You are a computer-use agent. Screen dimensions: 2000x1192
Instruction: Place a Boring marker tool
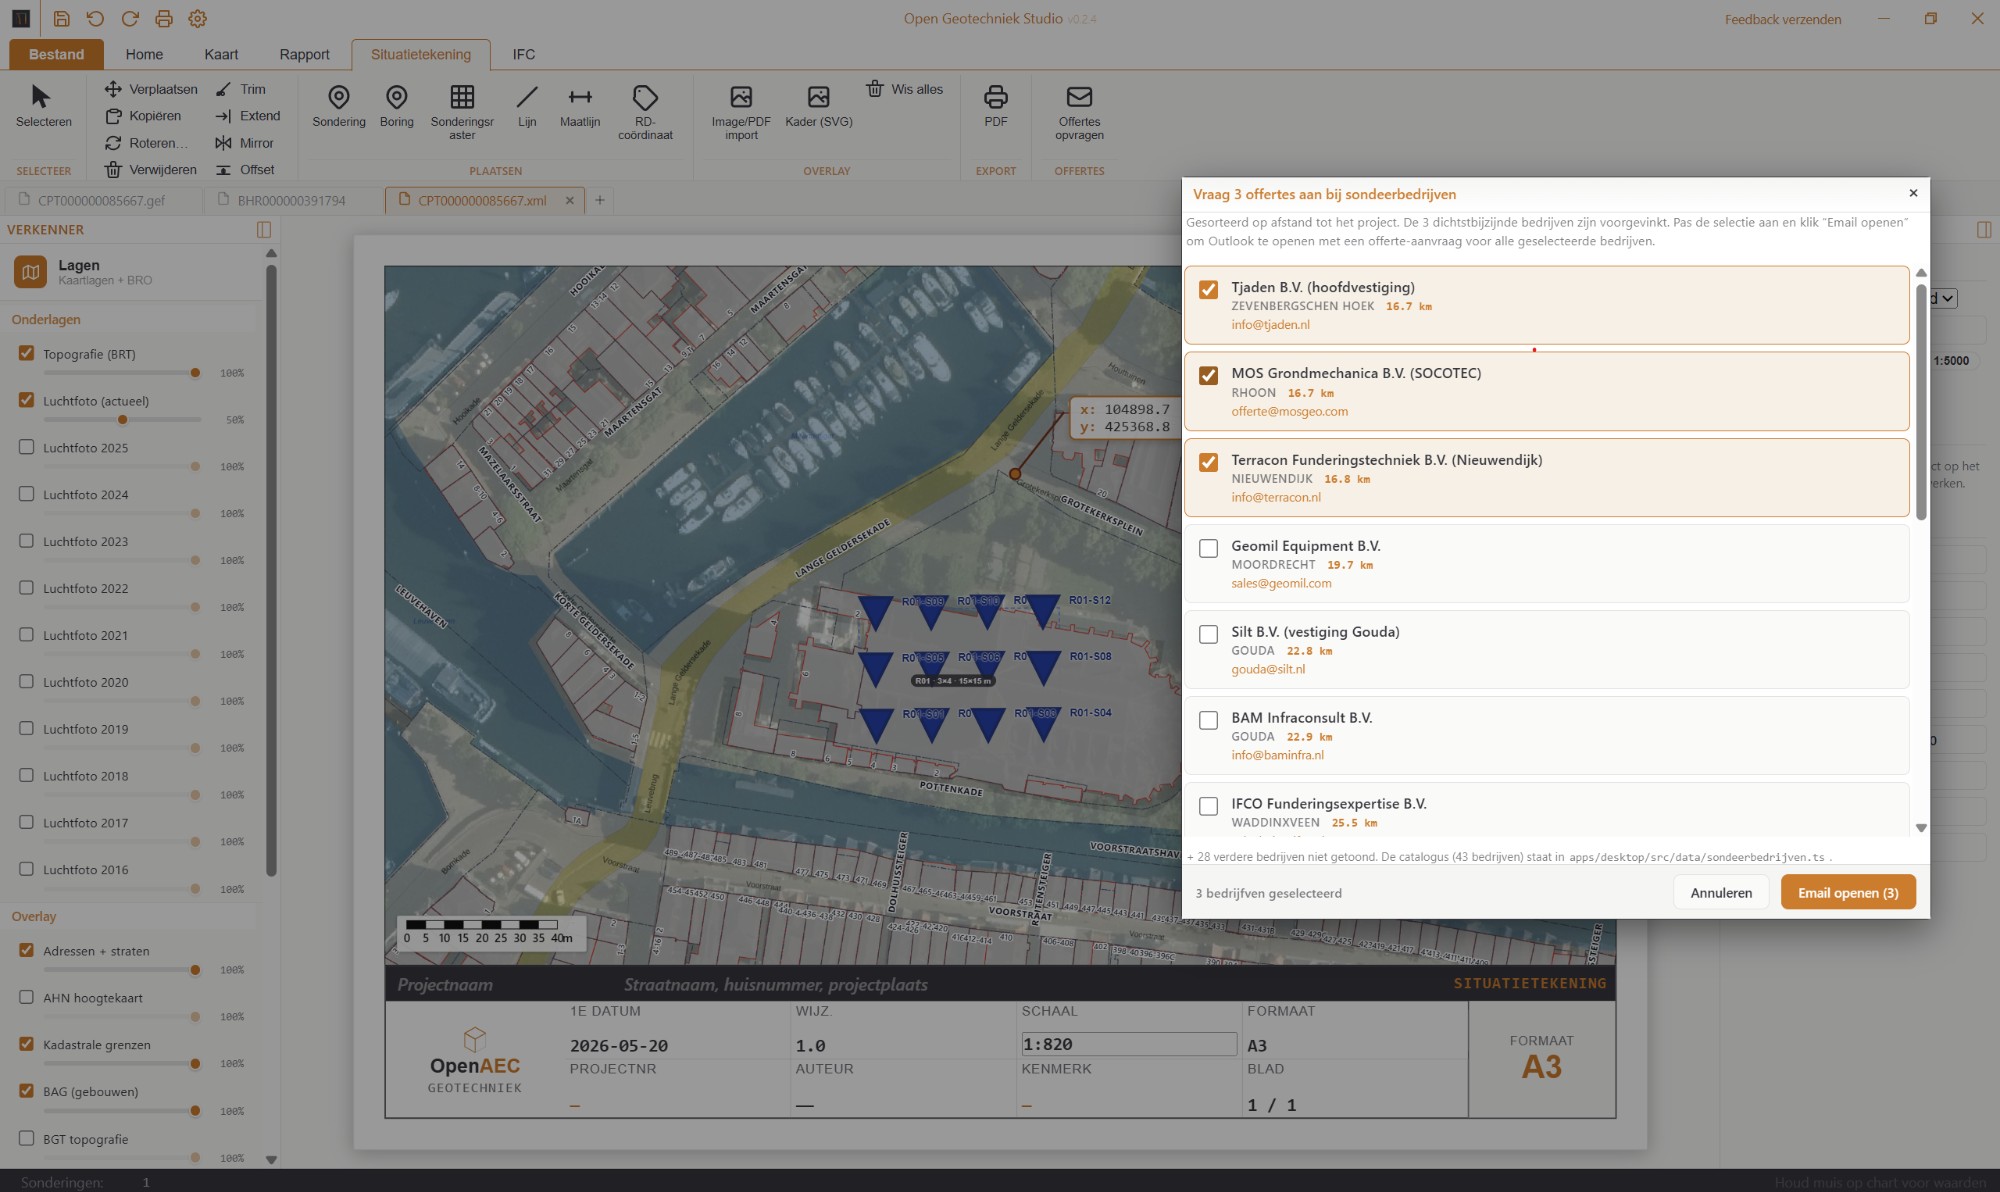point(397,106)
